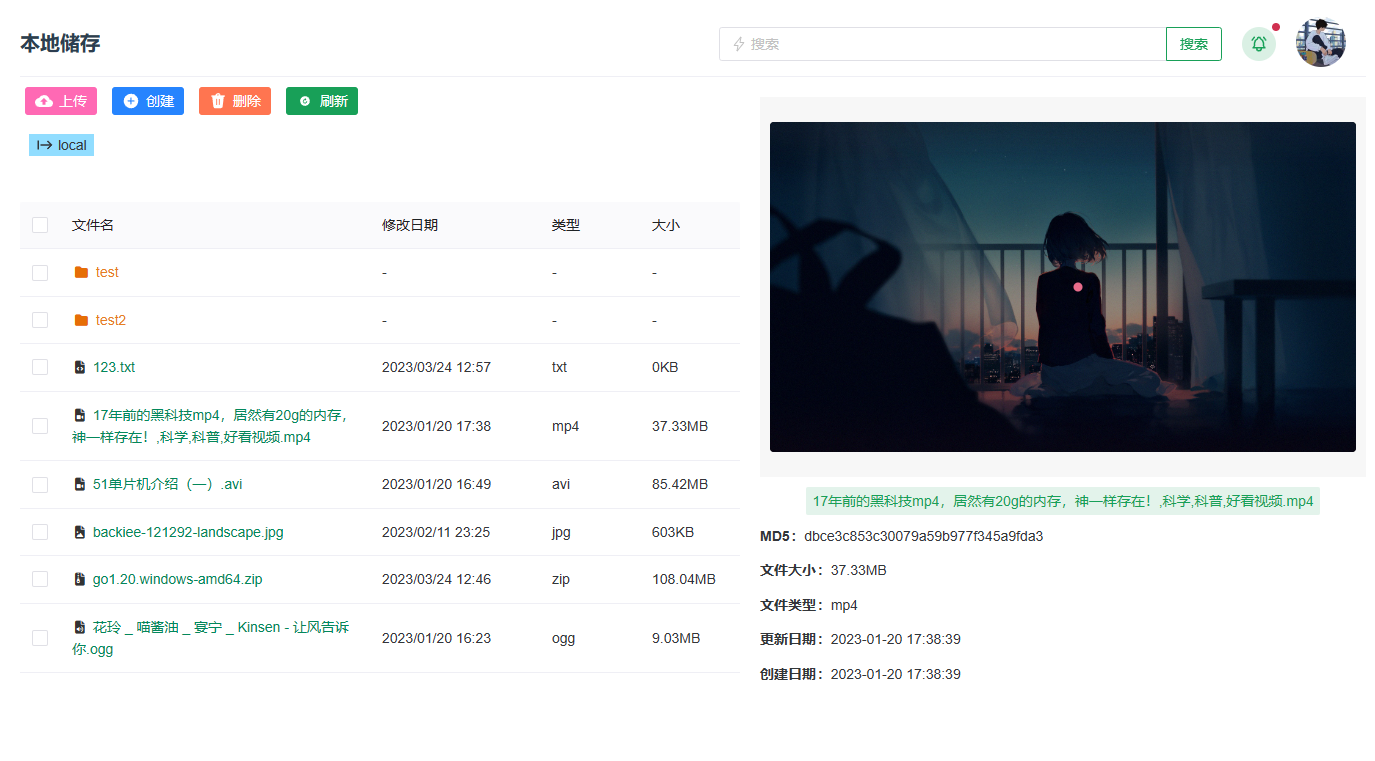Check the box for the test folder
This screenshot has height=761, width=1375.
(x=40, y=272)
